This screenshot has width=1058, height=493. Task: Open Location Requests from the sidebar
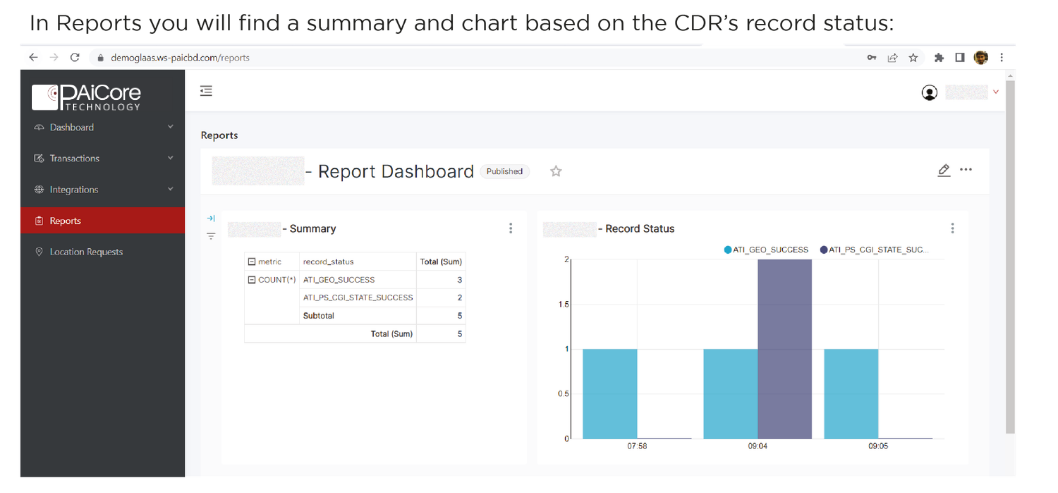tap(86, 251)
